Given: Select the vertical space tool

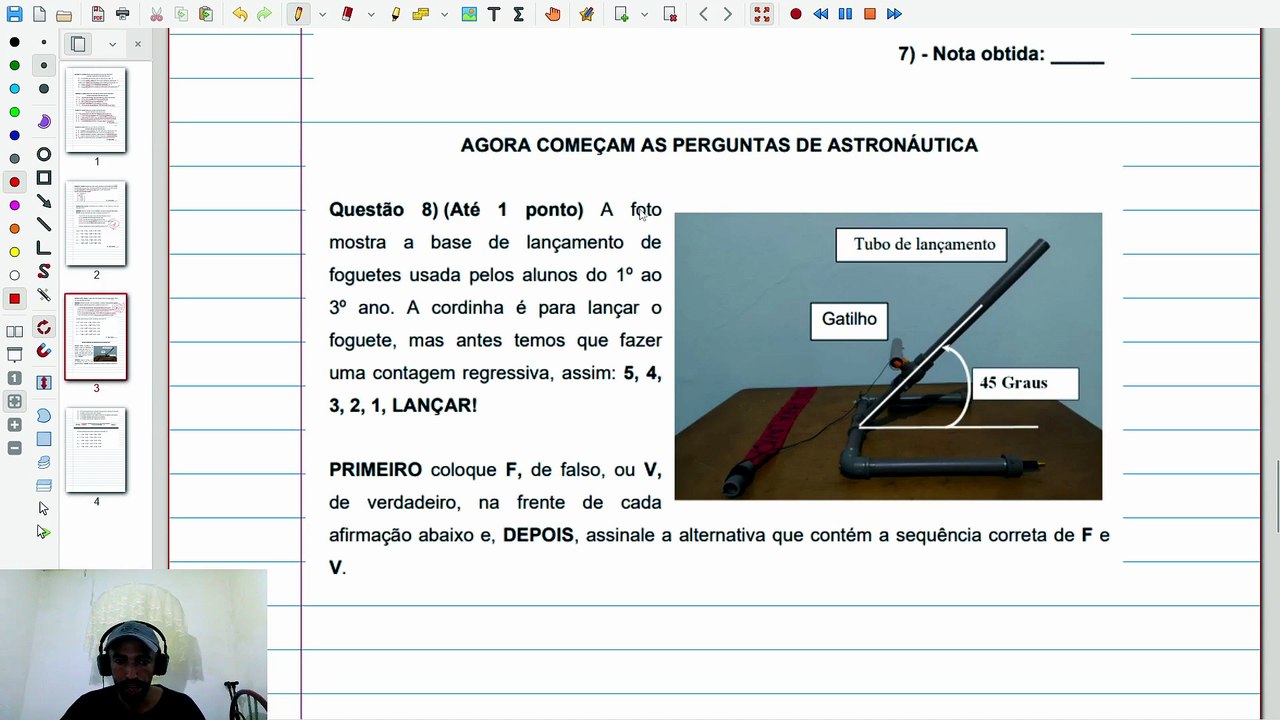Looking at the screenshot, I should tap(44, 383).
